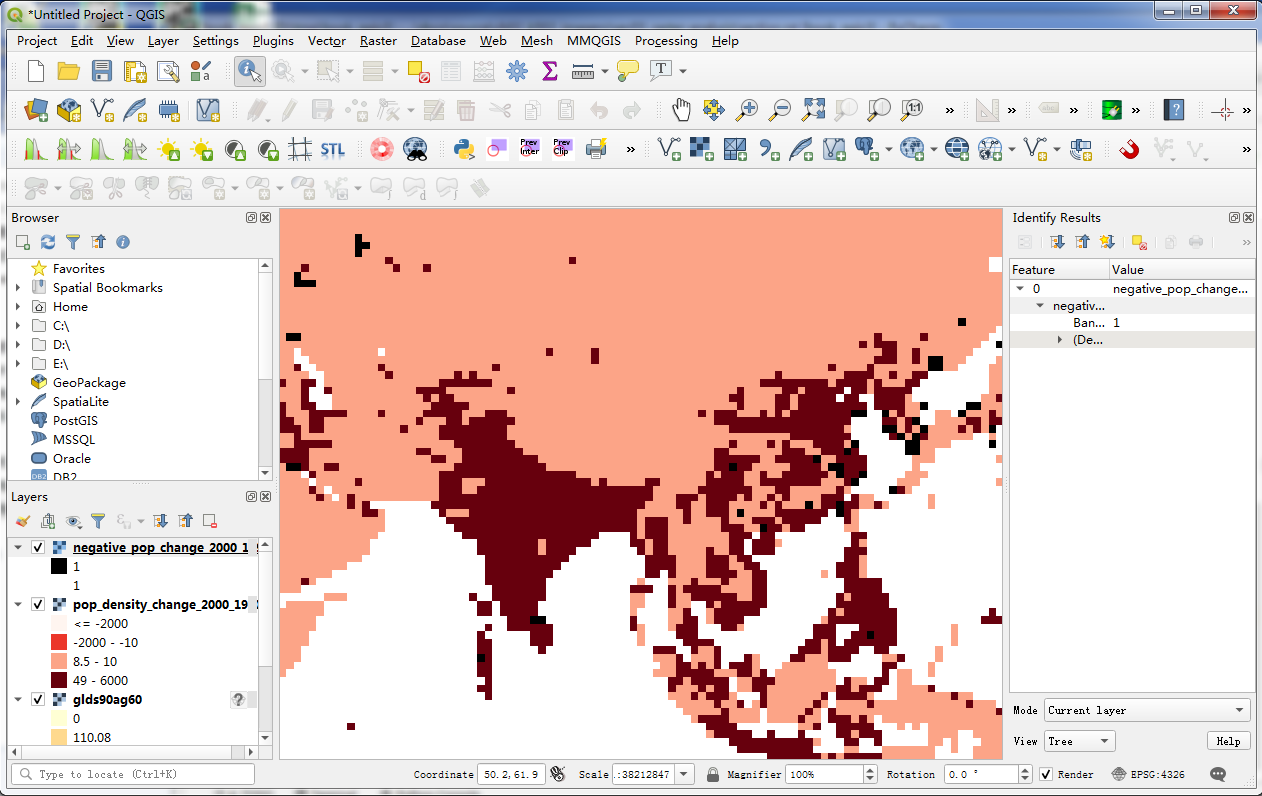The height and width of the screenshot is (796, 1262).
Task: Filter the Browser panel with the funnel icon
Action: pos(73,242)
